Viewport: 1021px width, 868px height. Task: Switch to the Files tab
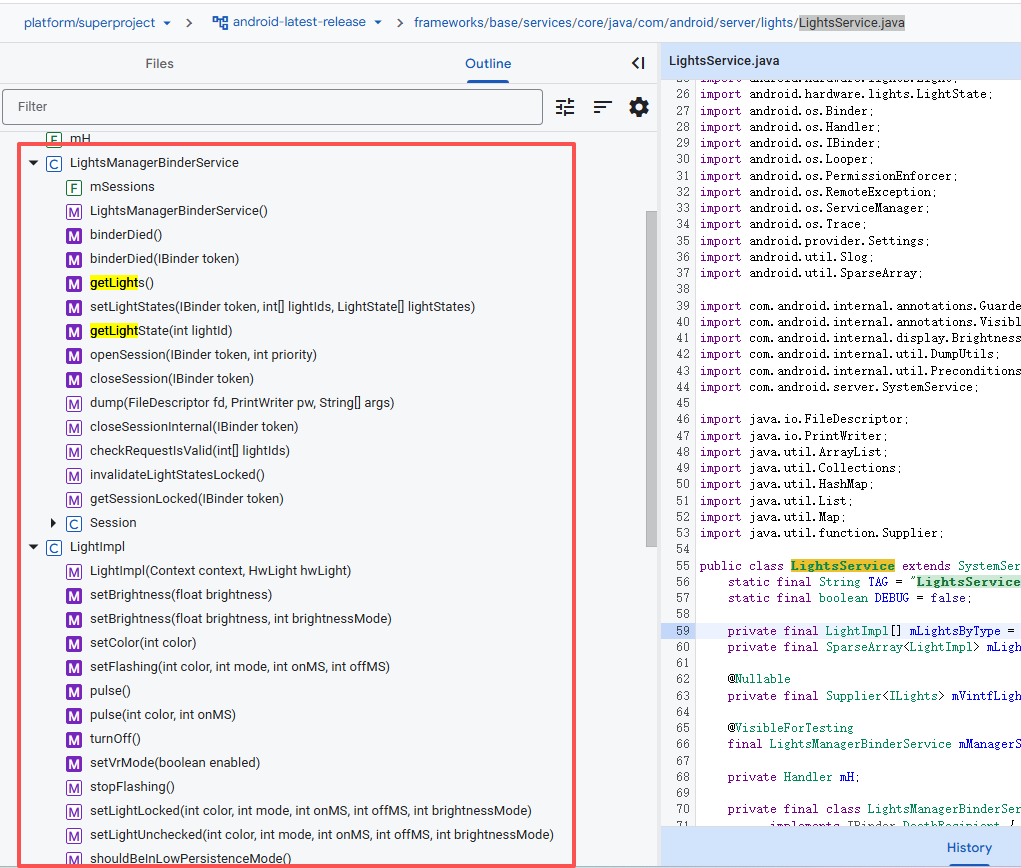[160, 63]
